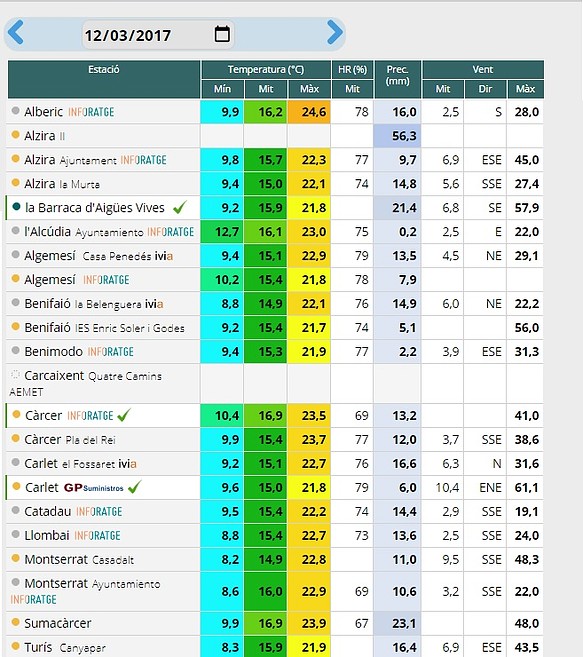Click the 56,3 precipitation cell for Alzira II
Image resolution: width=583 pixels, height=657 pixels.
(x=397, y=136)
